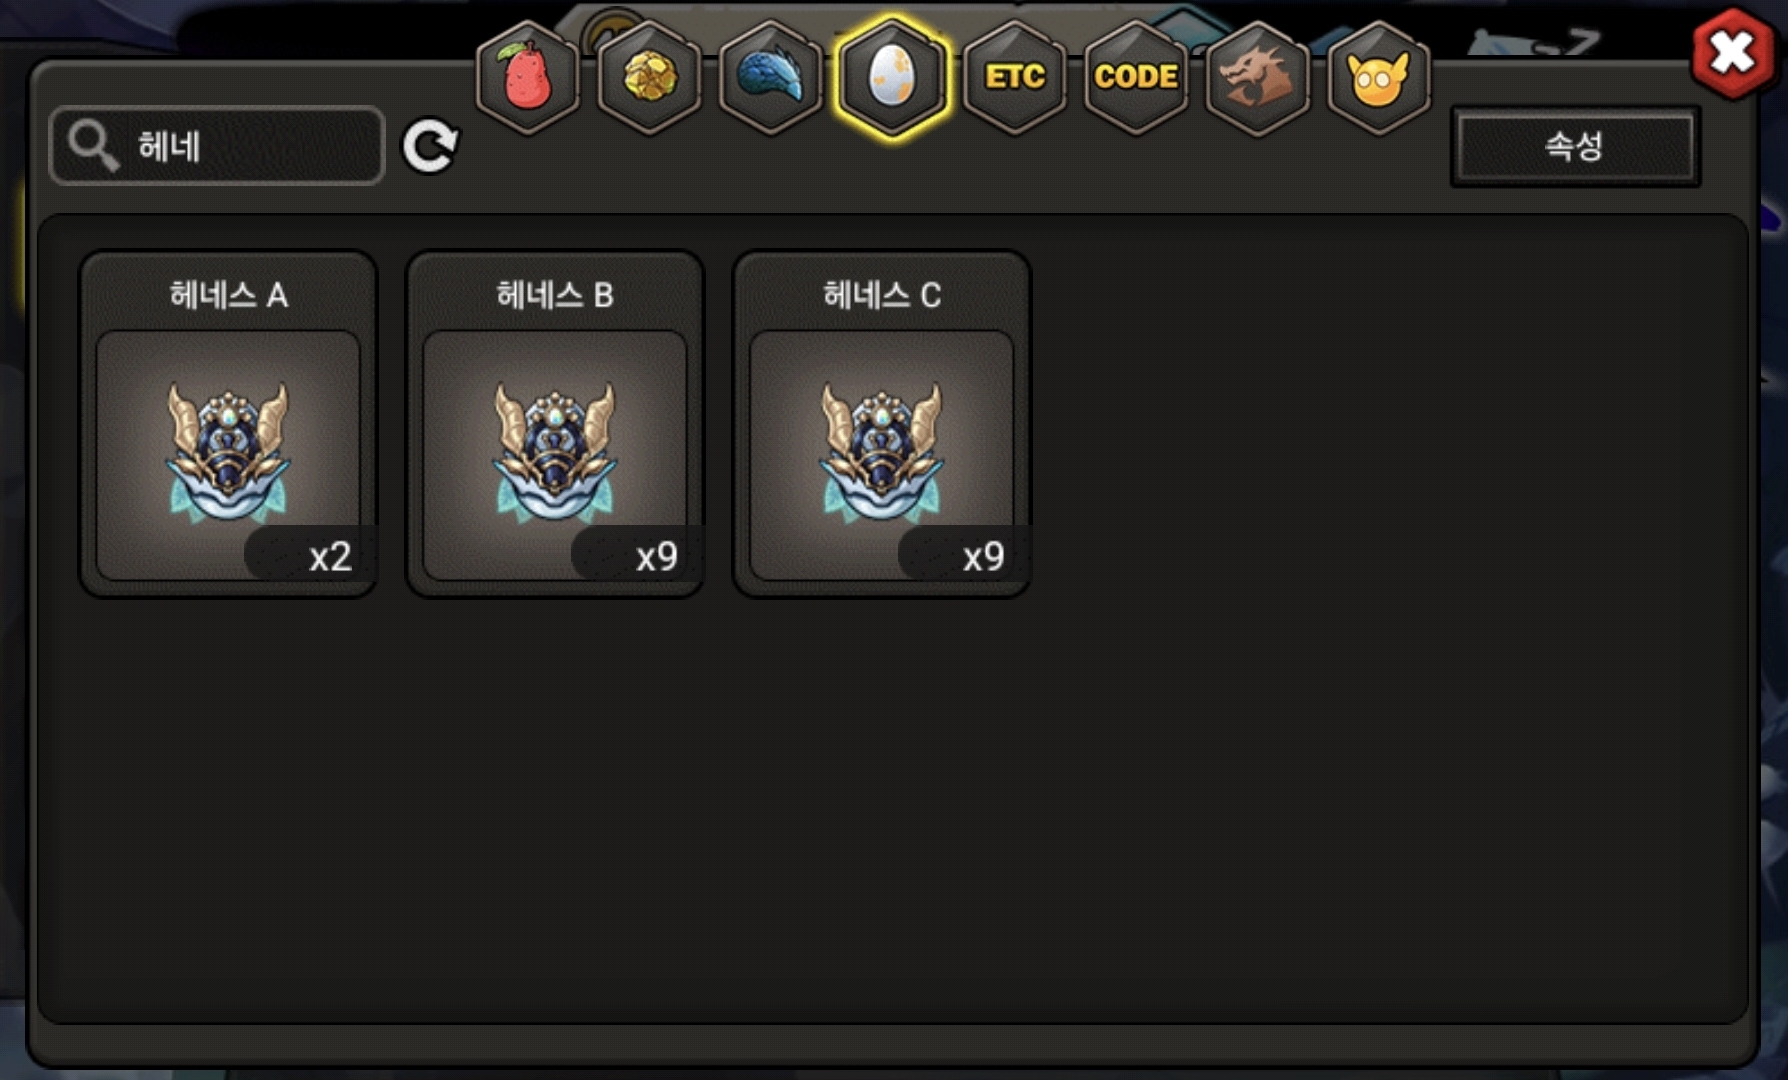This screenshot has width=1788, height=1080.
Task: Select the 헤네스 A egg item
Action: pos(228,424)
